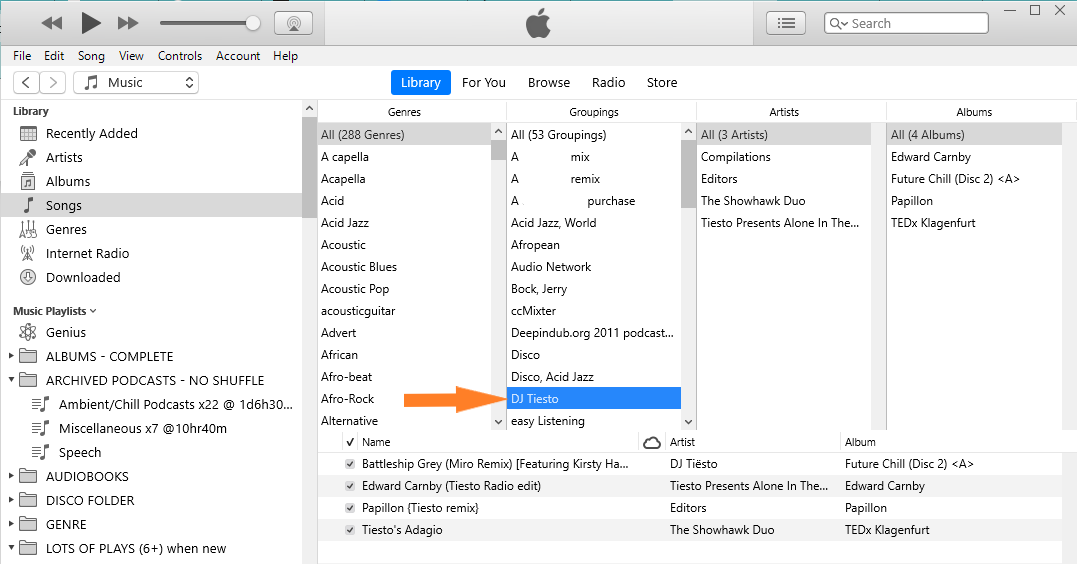
Task: Switch to the Radio tab
Action: [x=609, y=82]
